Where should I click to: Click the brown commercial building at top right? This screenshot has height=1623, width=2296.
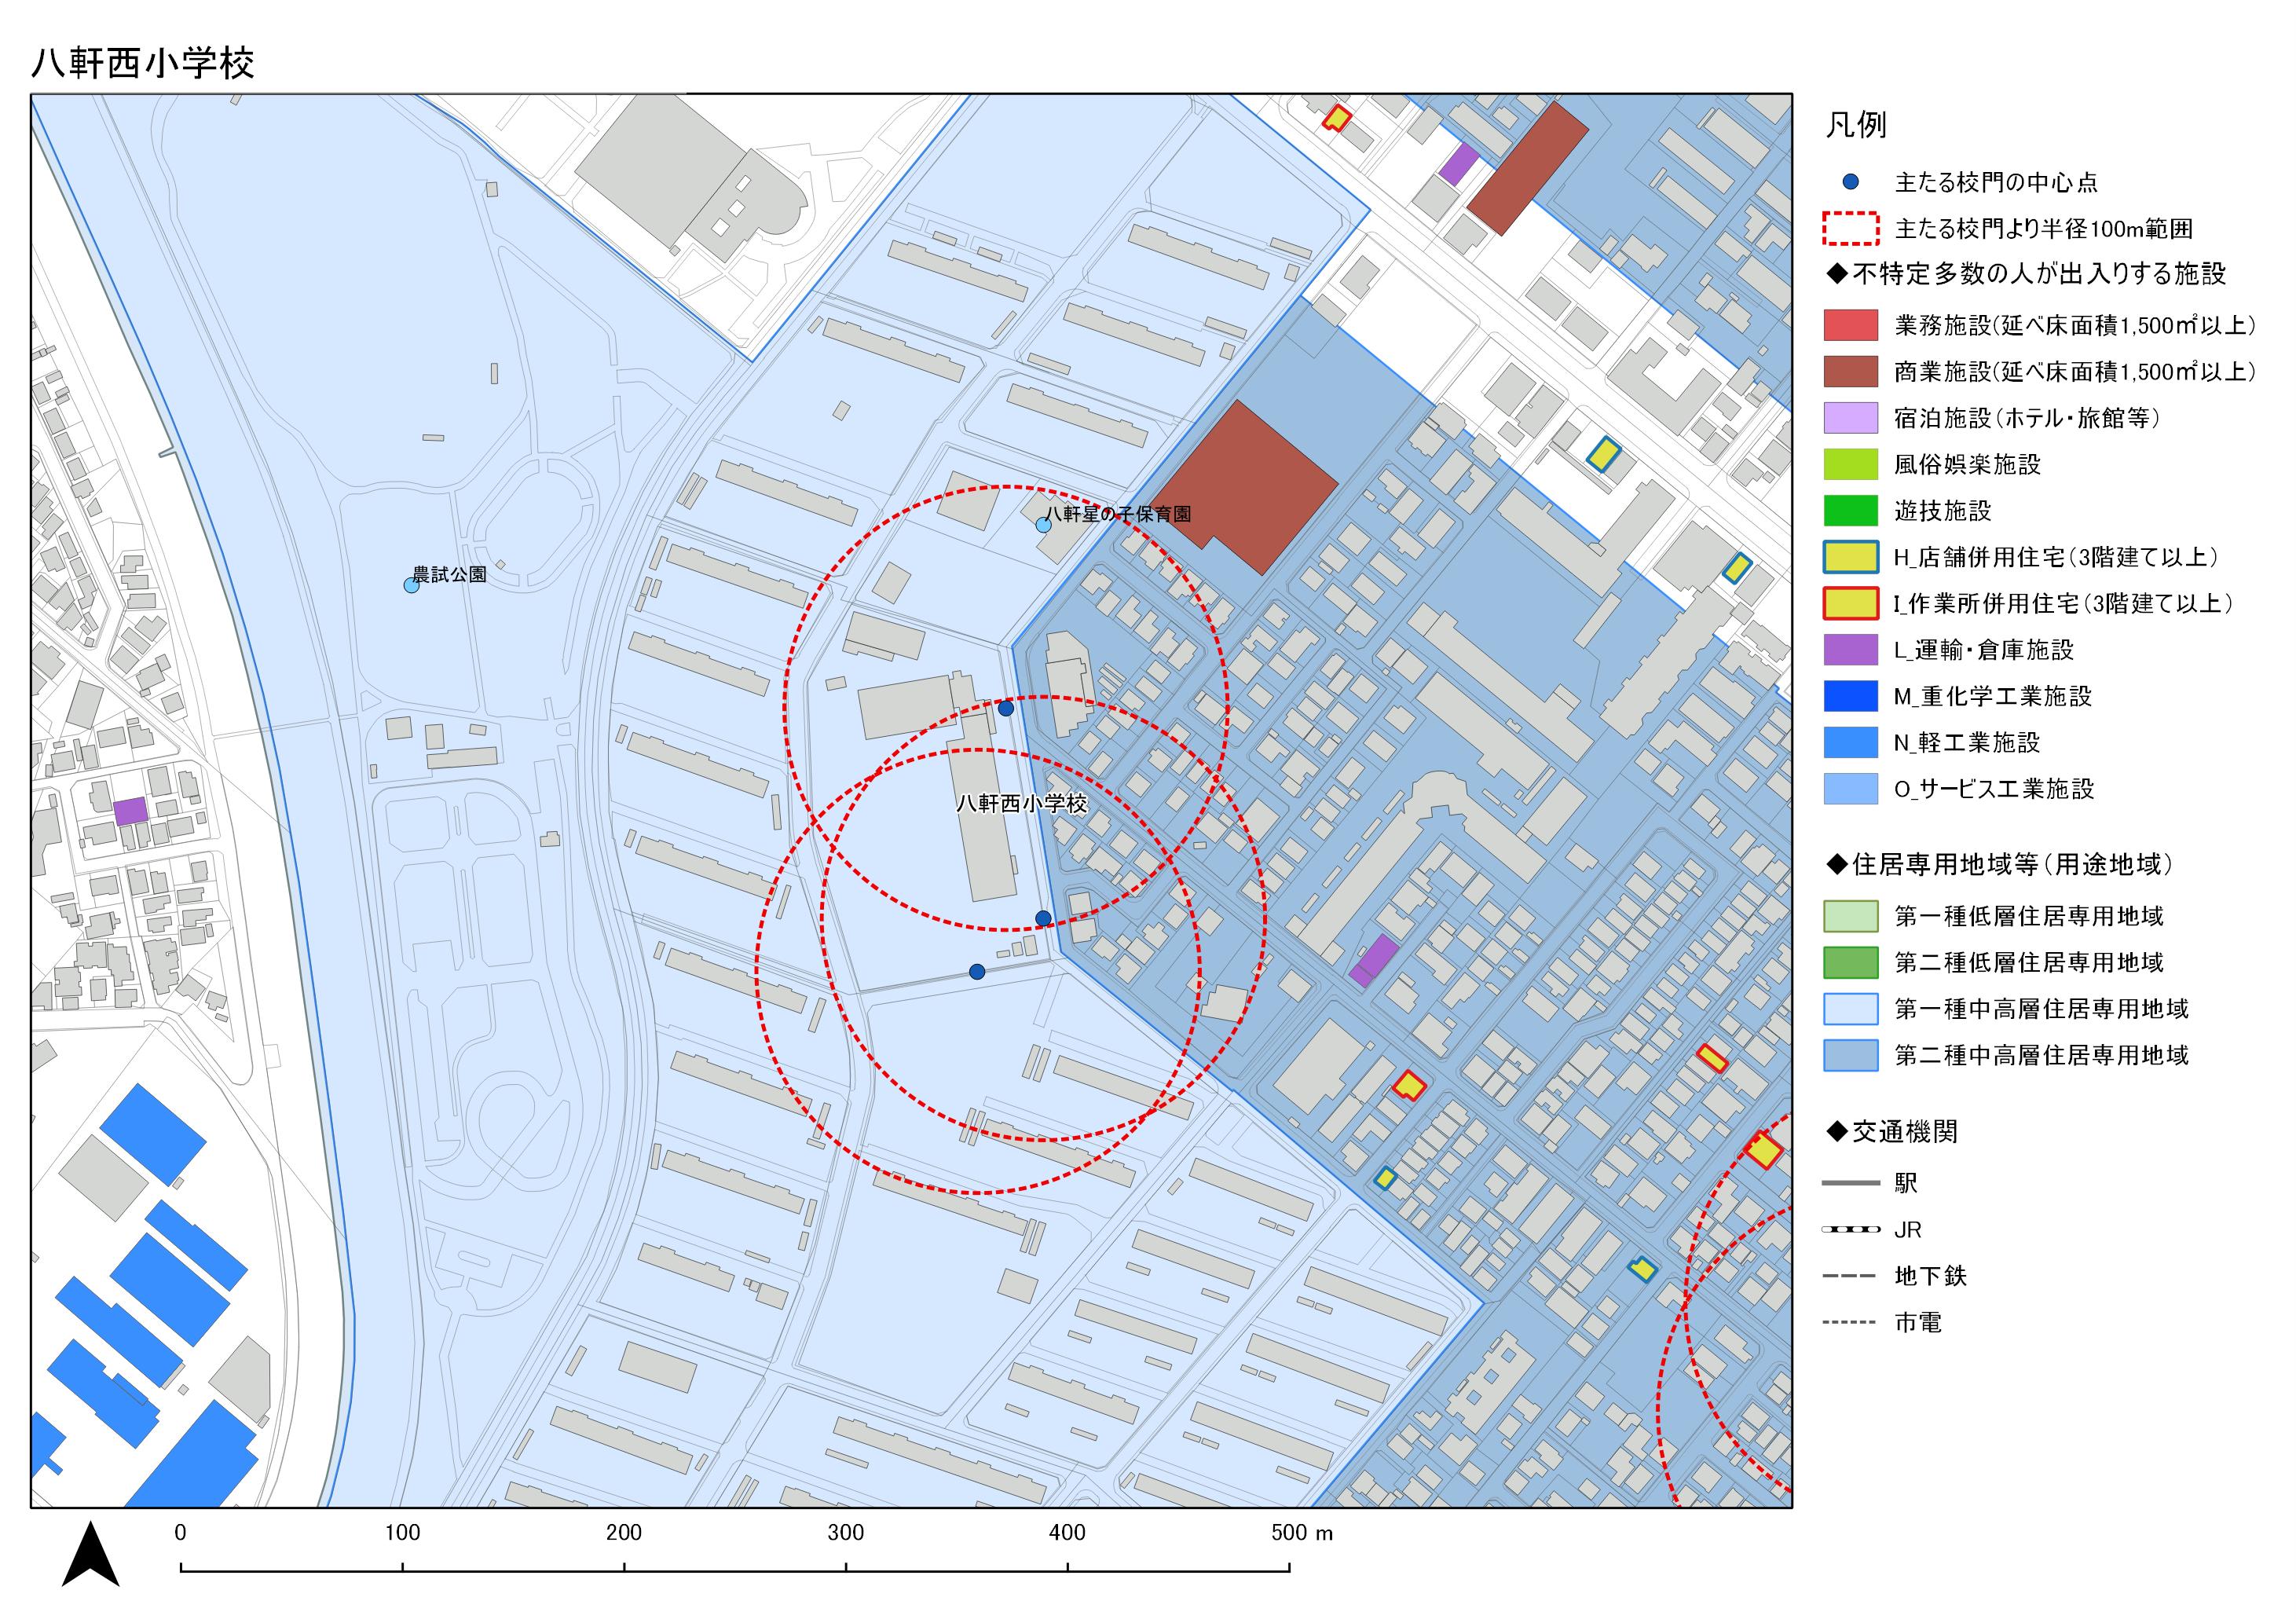point(1528,168)
